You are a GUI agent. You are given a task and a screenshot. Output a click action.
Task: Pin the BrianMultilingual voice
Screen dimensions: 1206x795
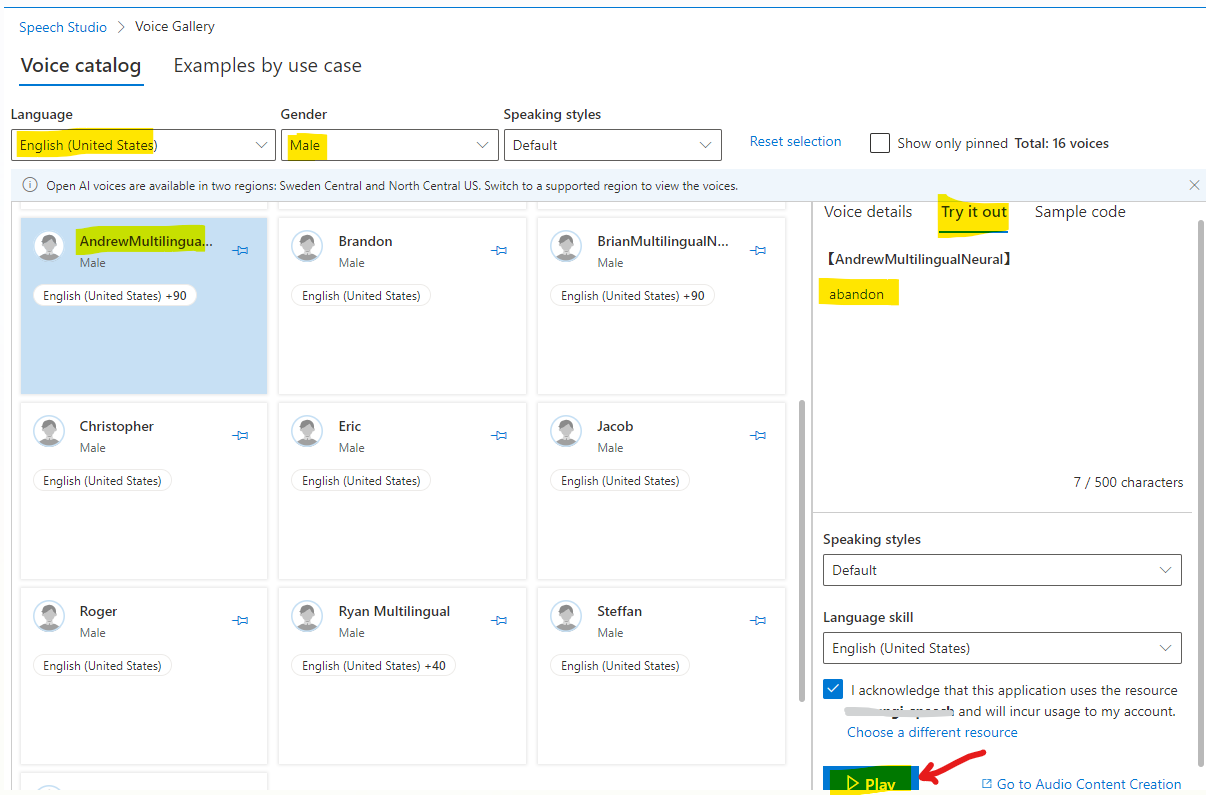click(x=758, y=250)
